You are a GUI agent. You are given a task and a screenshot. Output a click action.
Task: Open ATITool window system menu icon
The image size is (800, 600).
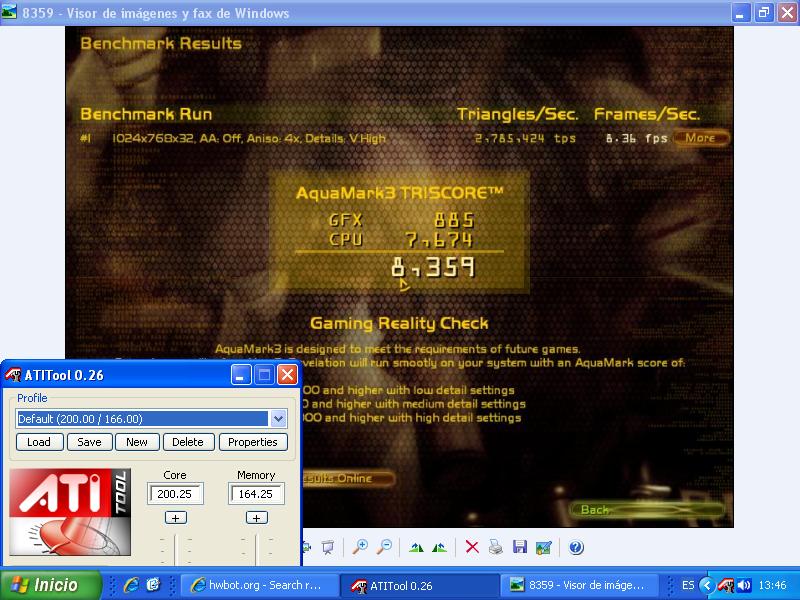[x=13, y=375]
